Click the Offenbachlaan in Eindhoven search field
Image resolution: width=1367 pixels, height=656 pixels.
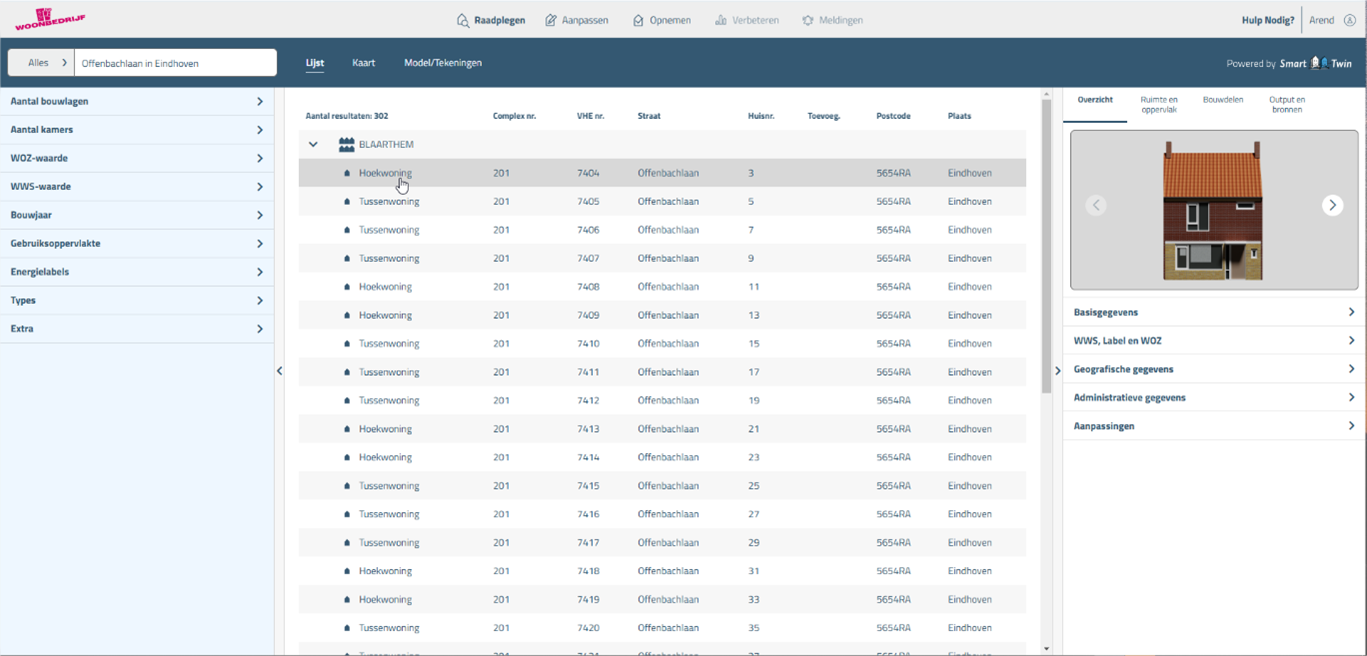coord(175,63)
